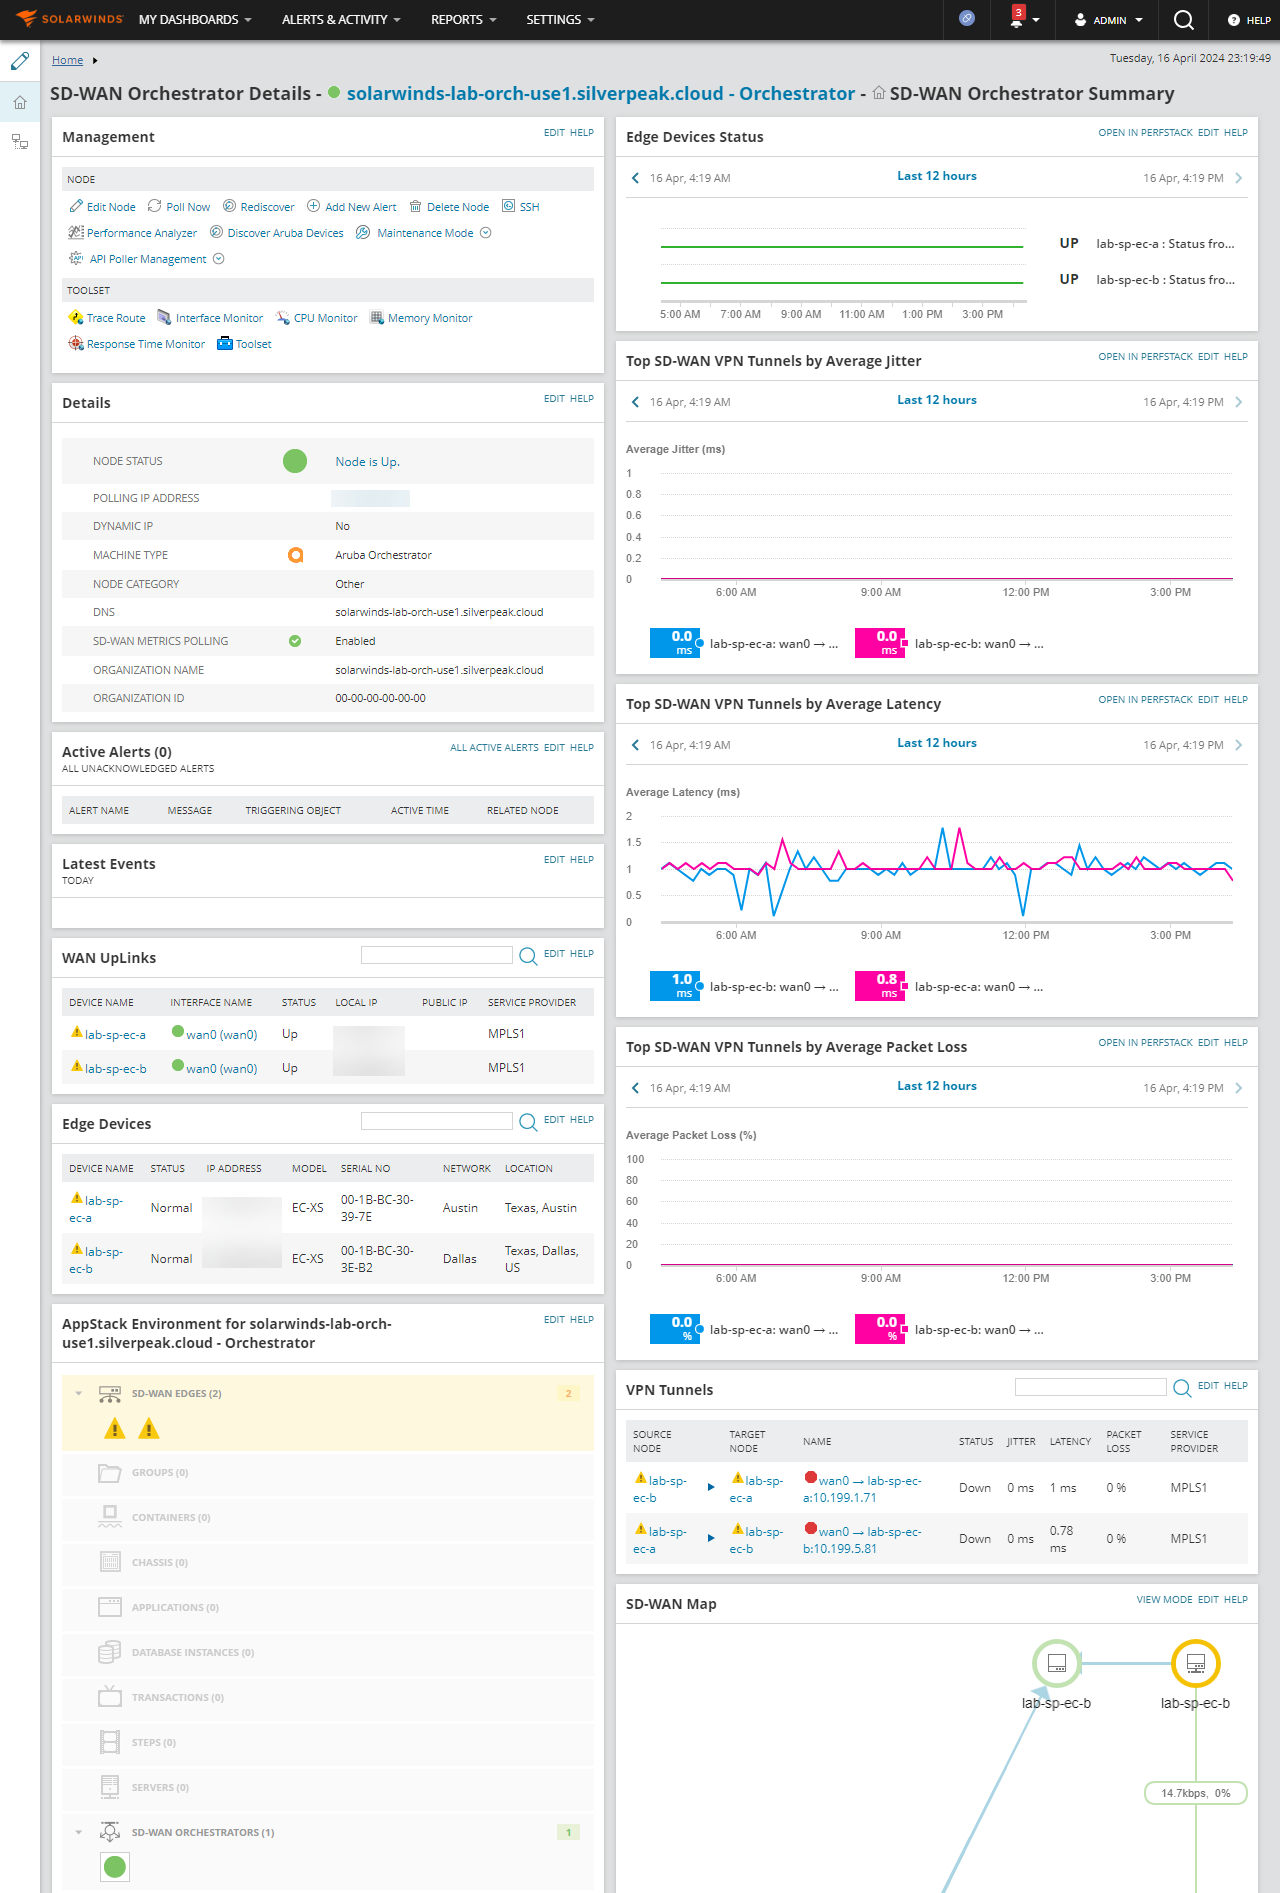The height and width of the screenshot is (1893, 1280).
Task: Expand the notifications dropdown arrow
Action: coord(1036,20)
